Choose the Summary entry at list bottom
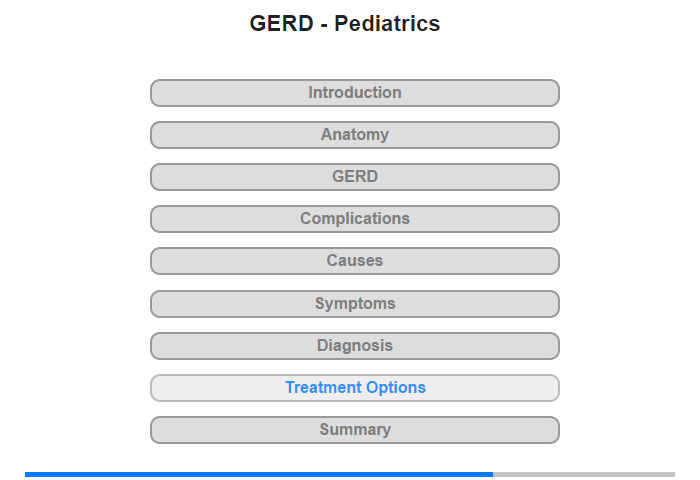This screenshot has height=480, width=700. coord(354,430)
